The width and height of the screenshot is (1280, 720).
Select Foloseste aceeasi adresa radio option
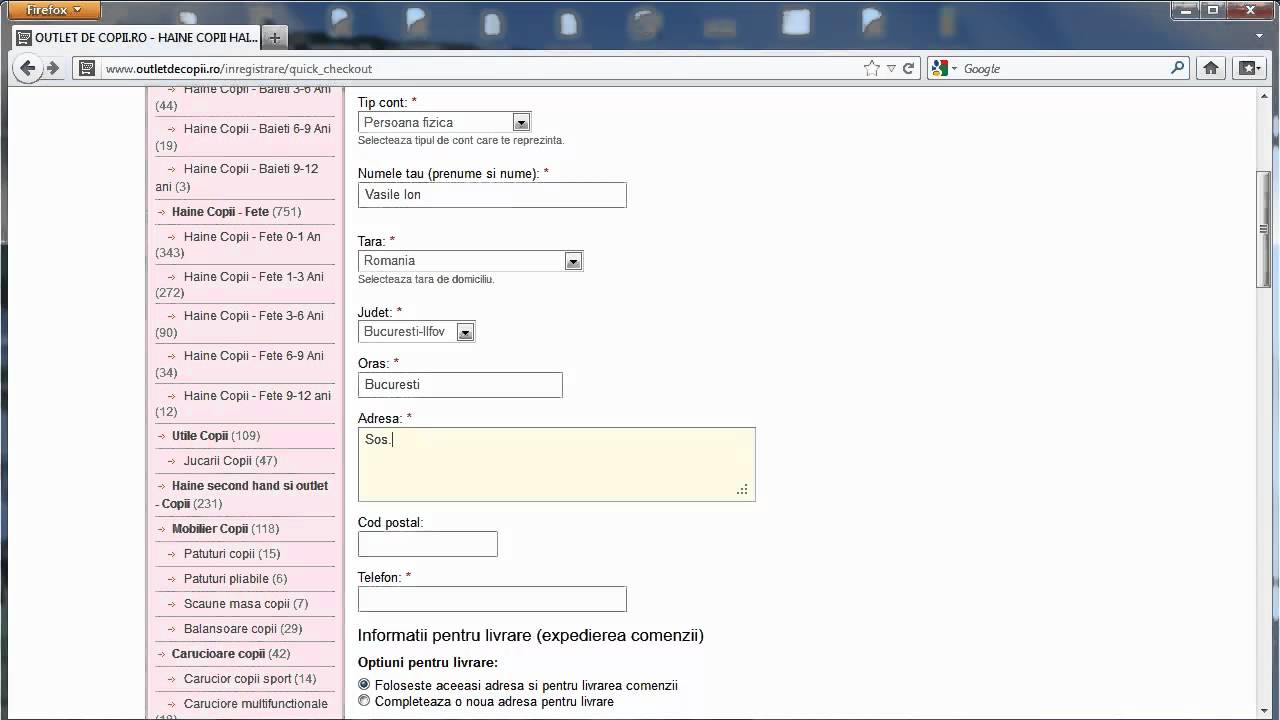click(x=364, y=685)
